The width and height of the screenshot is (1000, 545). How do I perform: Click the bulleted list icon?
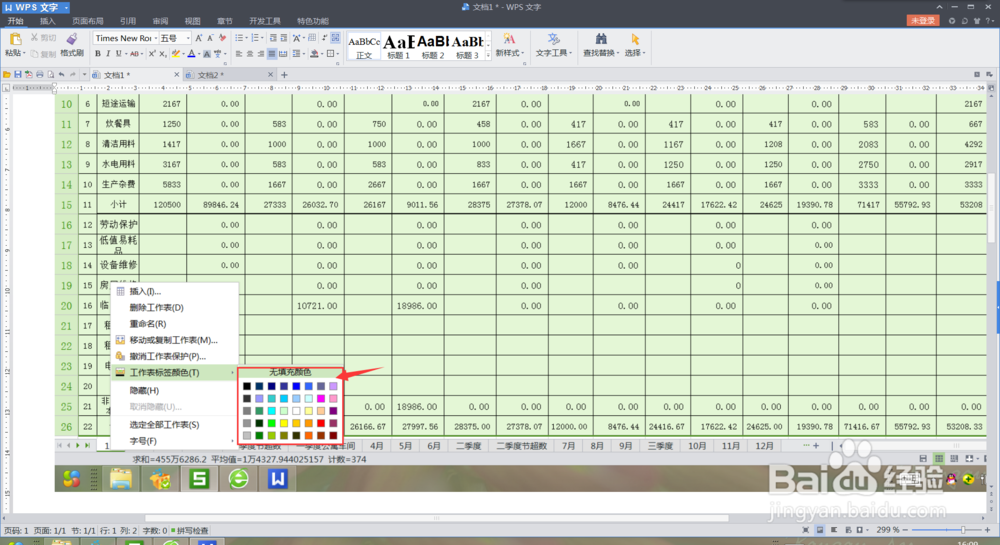[x=239, y=38]
